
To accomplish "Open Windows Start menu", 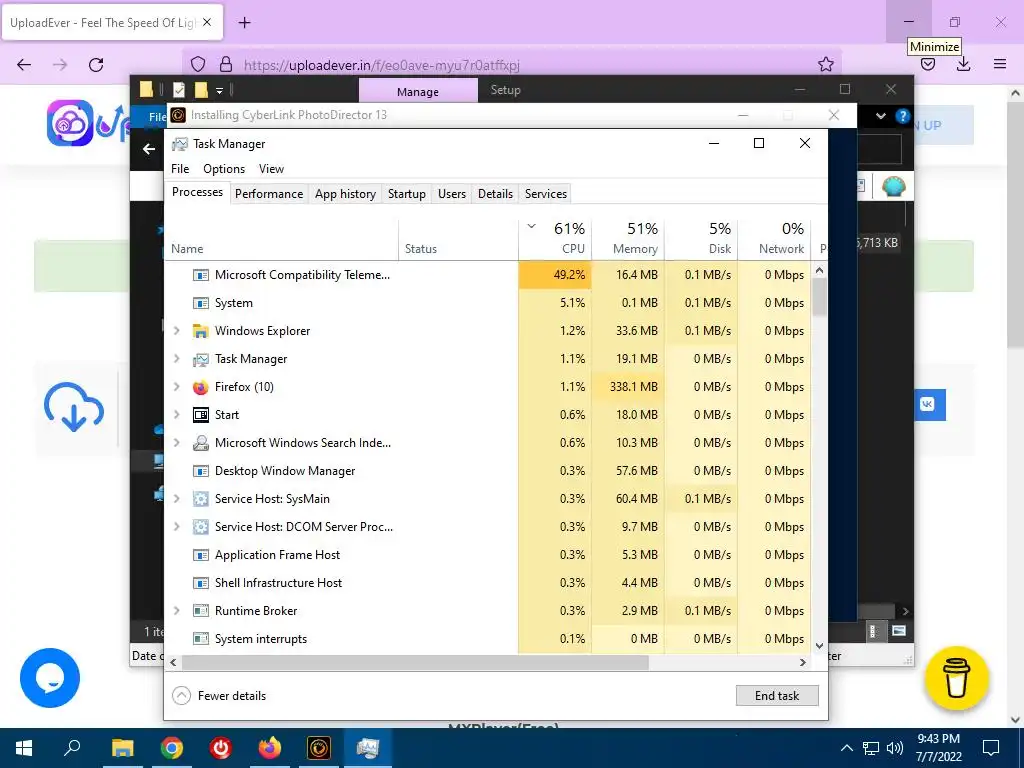I will [x=24, y=748].
